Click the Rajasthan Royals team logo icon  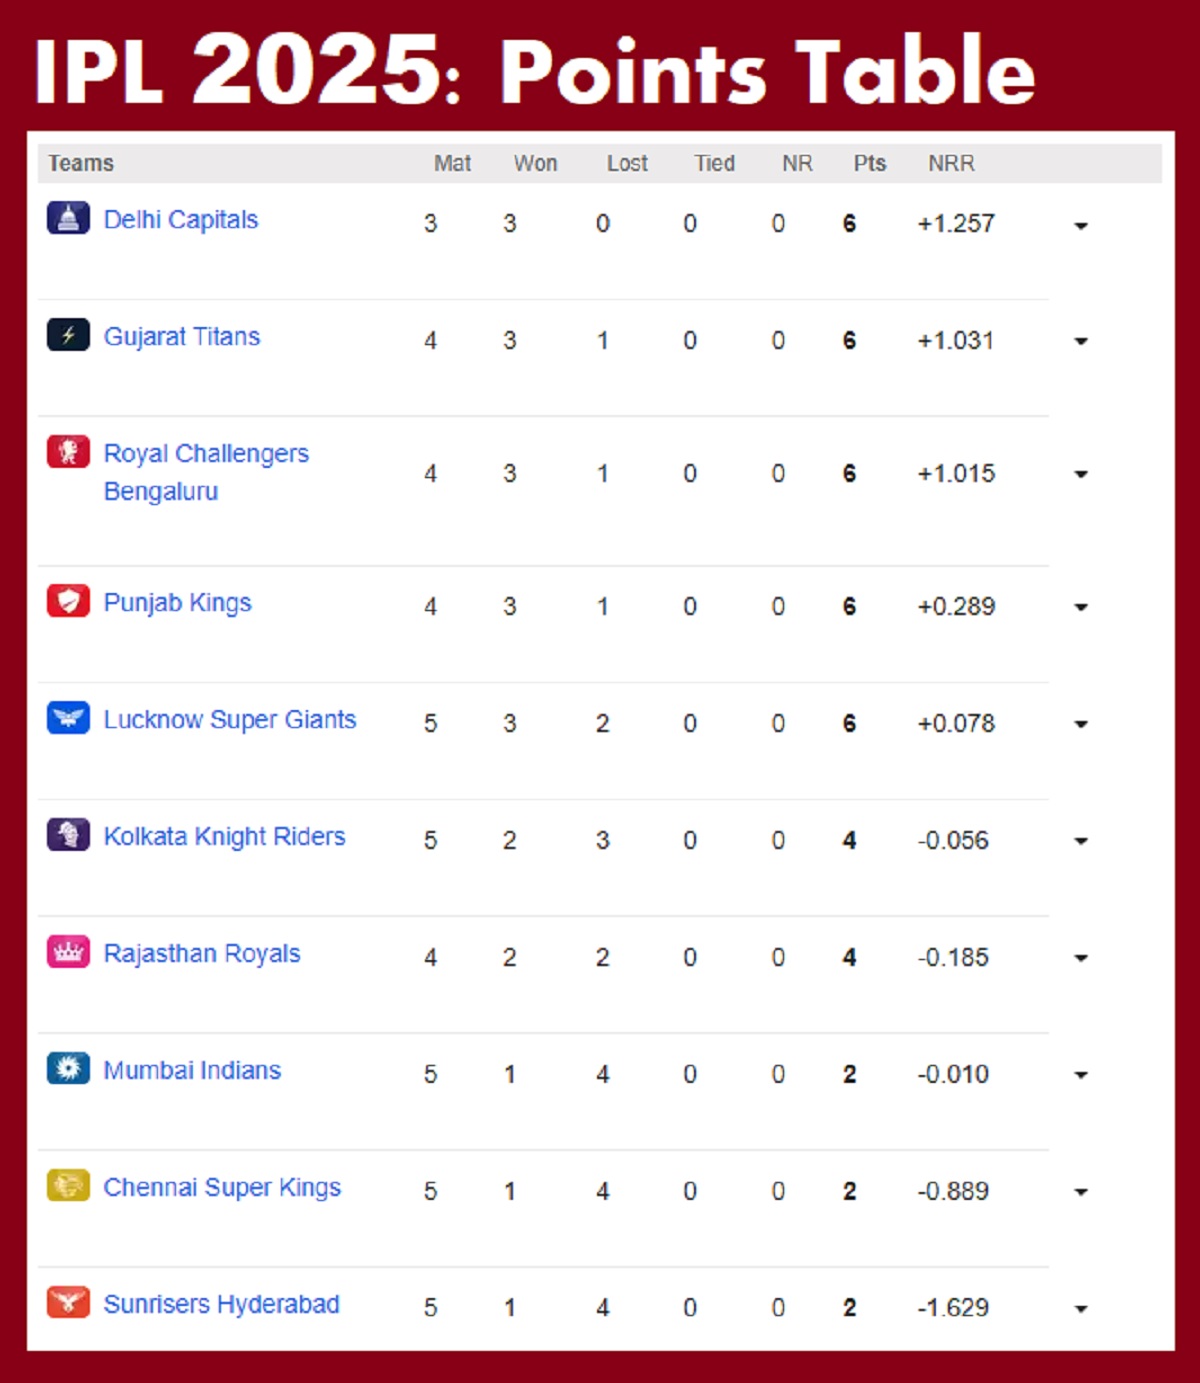(68, 952)
